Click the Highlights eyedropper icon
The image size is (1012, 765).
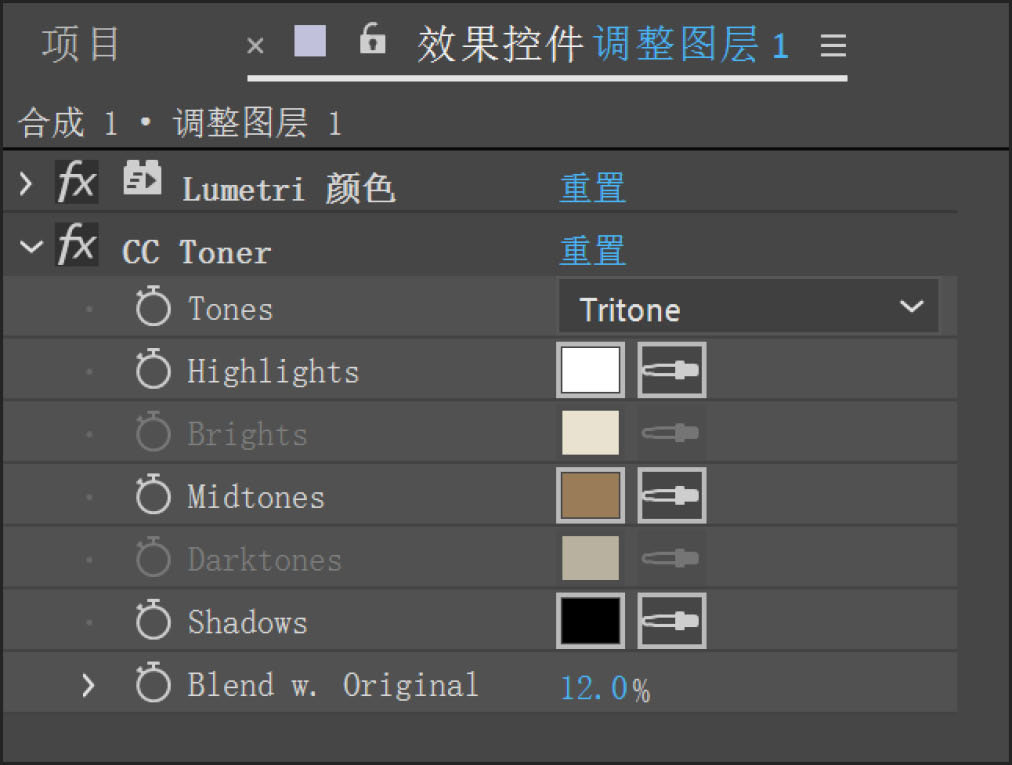click(x=671, y=371)
